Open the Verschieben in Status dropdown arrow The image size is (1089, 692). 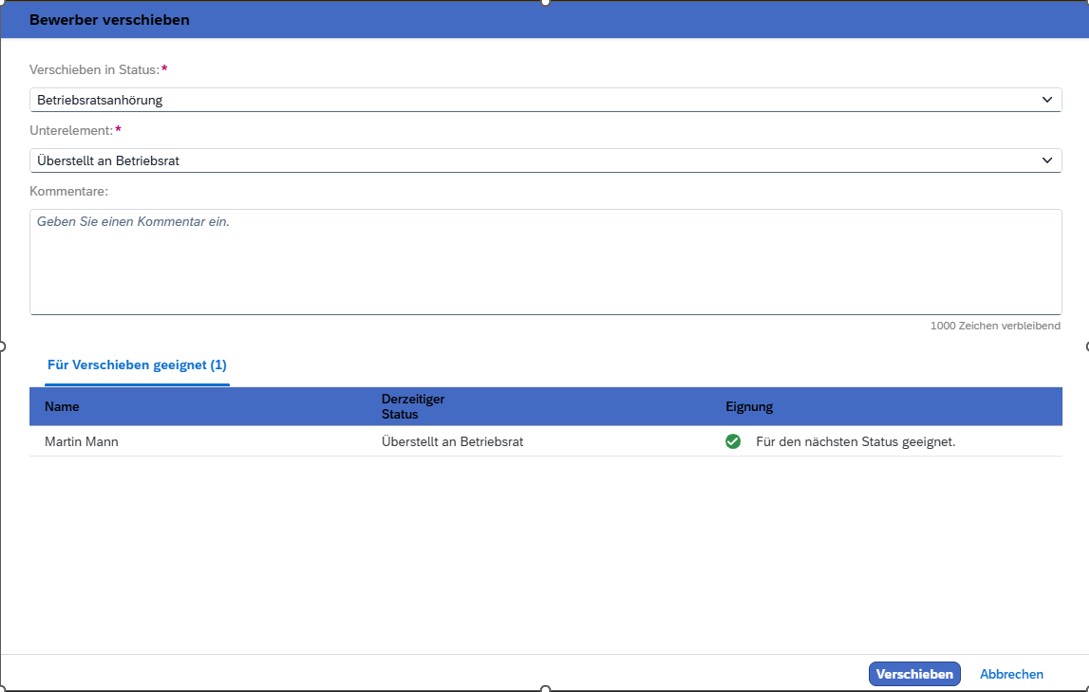point(1047,100)
